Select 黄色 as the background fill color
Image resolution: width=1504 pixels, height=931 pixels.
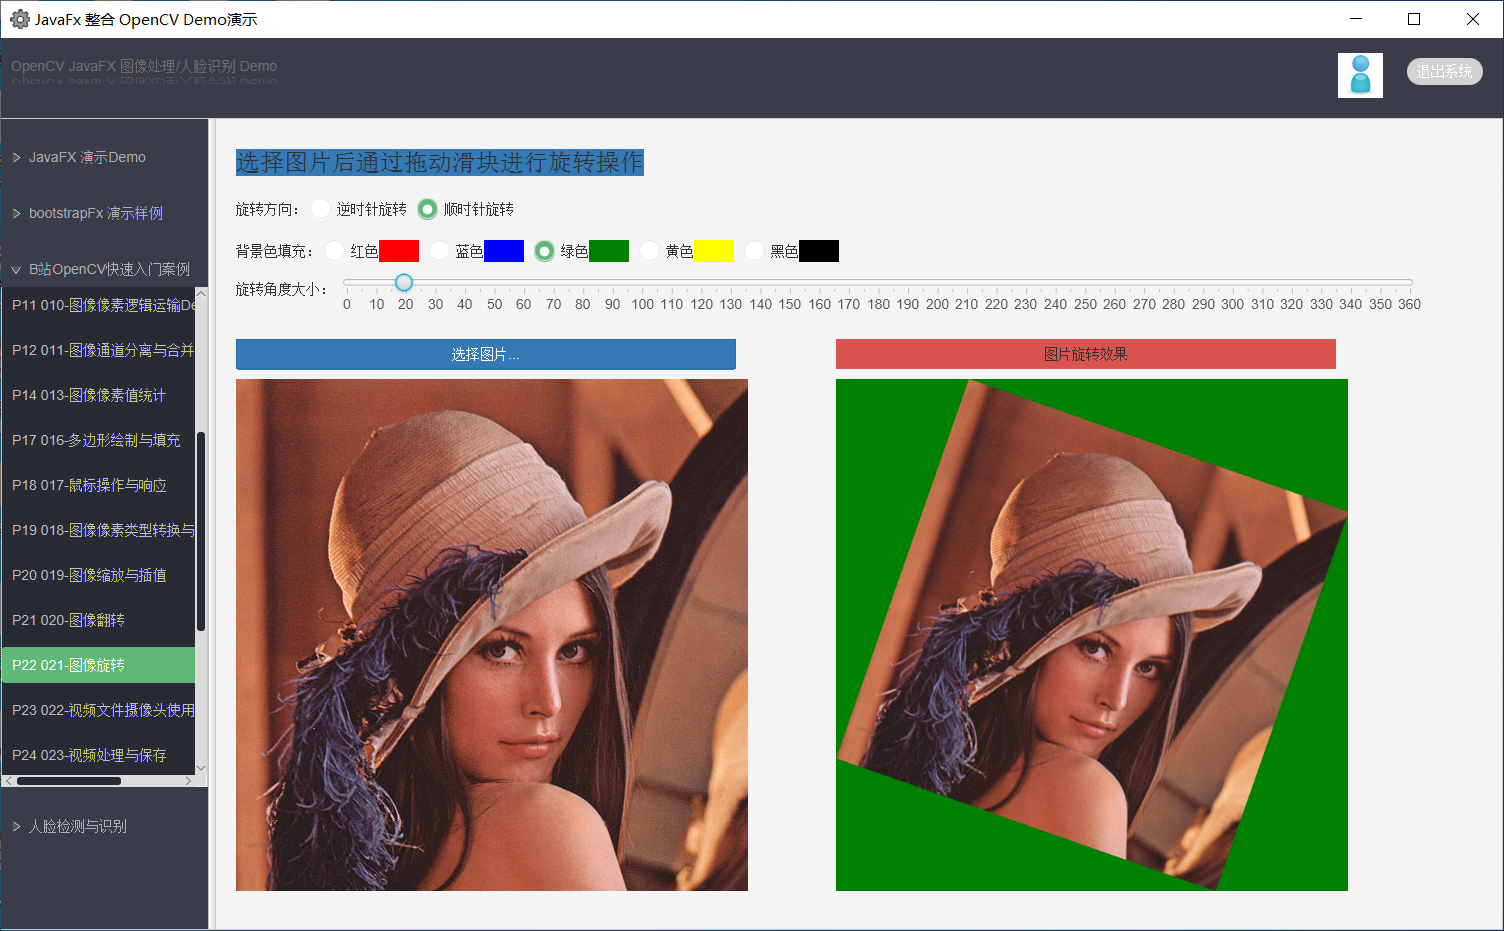(650, 250)
